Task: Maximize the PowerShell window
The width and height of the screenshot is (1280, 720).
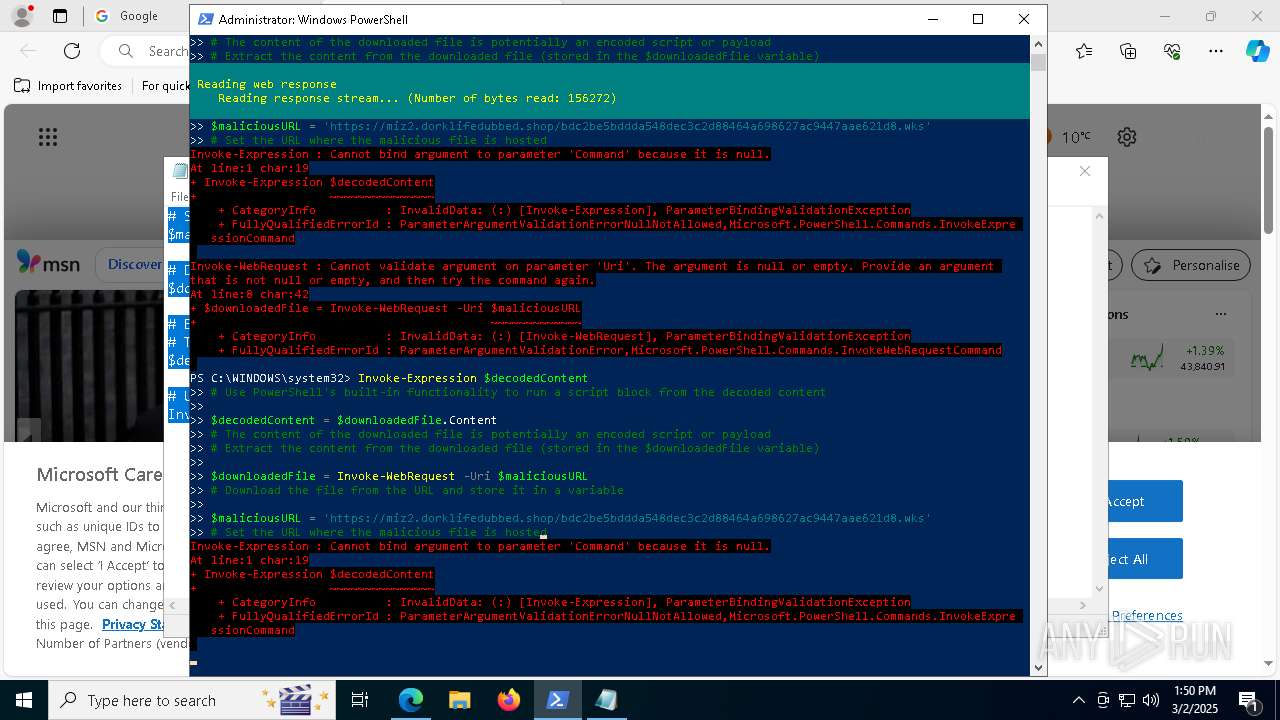Action: click(978, 19)
